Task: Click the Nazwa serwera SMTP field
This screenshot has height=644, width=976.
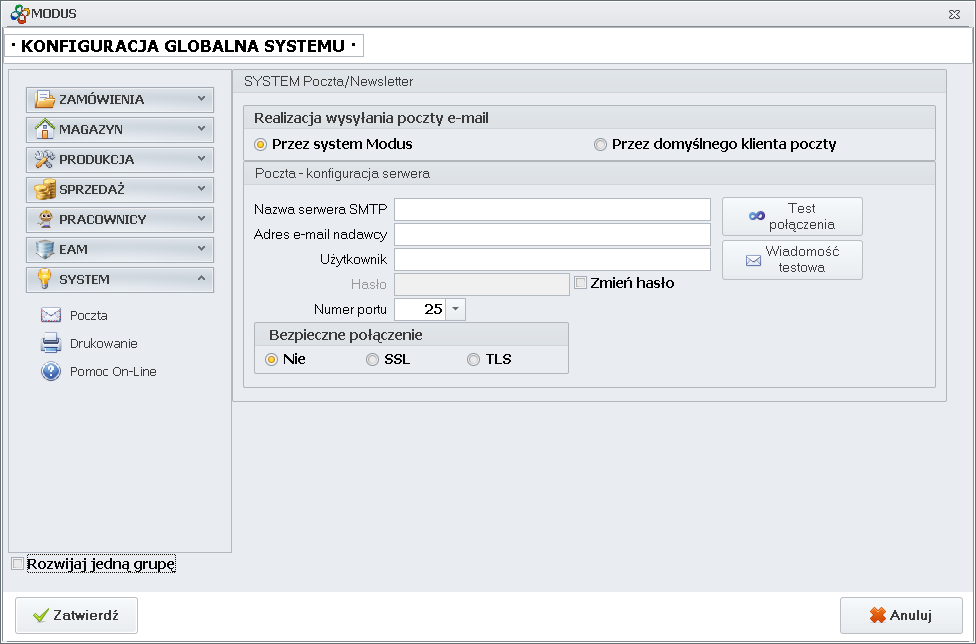Action: click(x=552, y=210)
